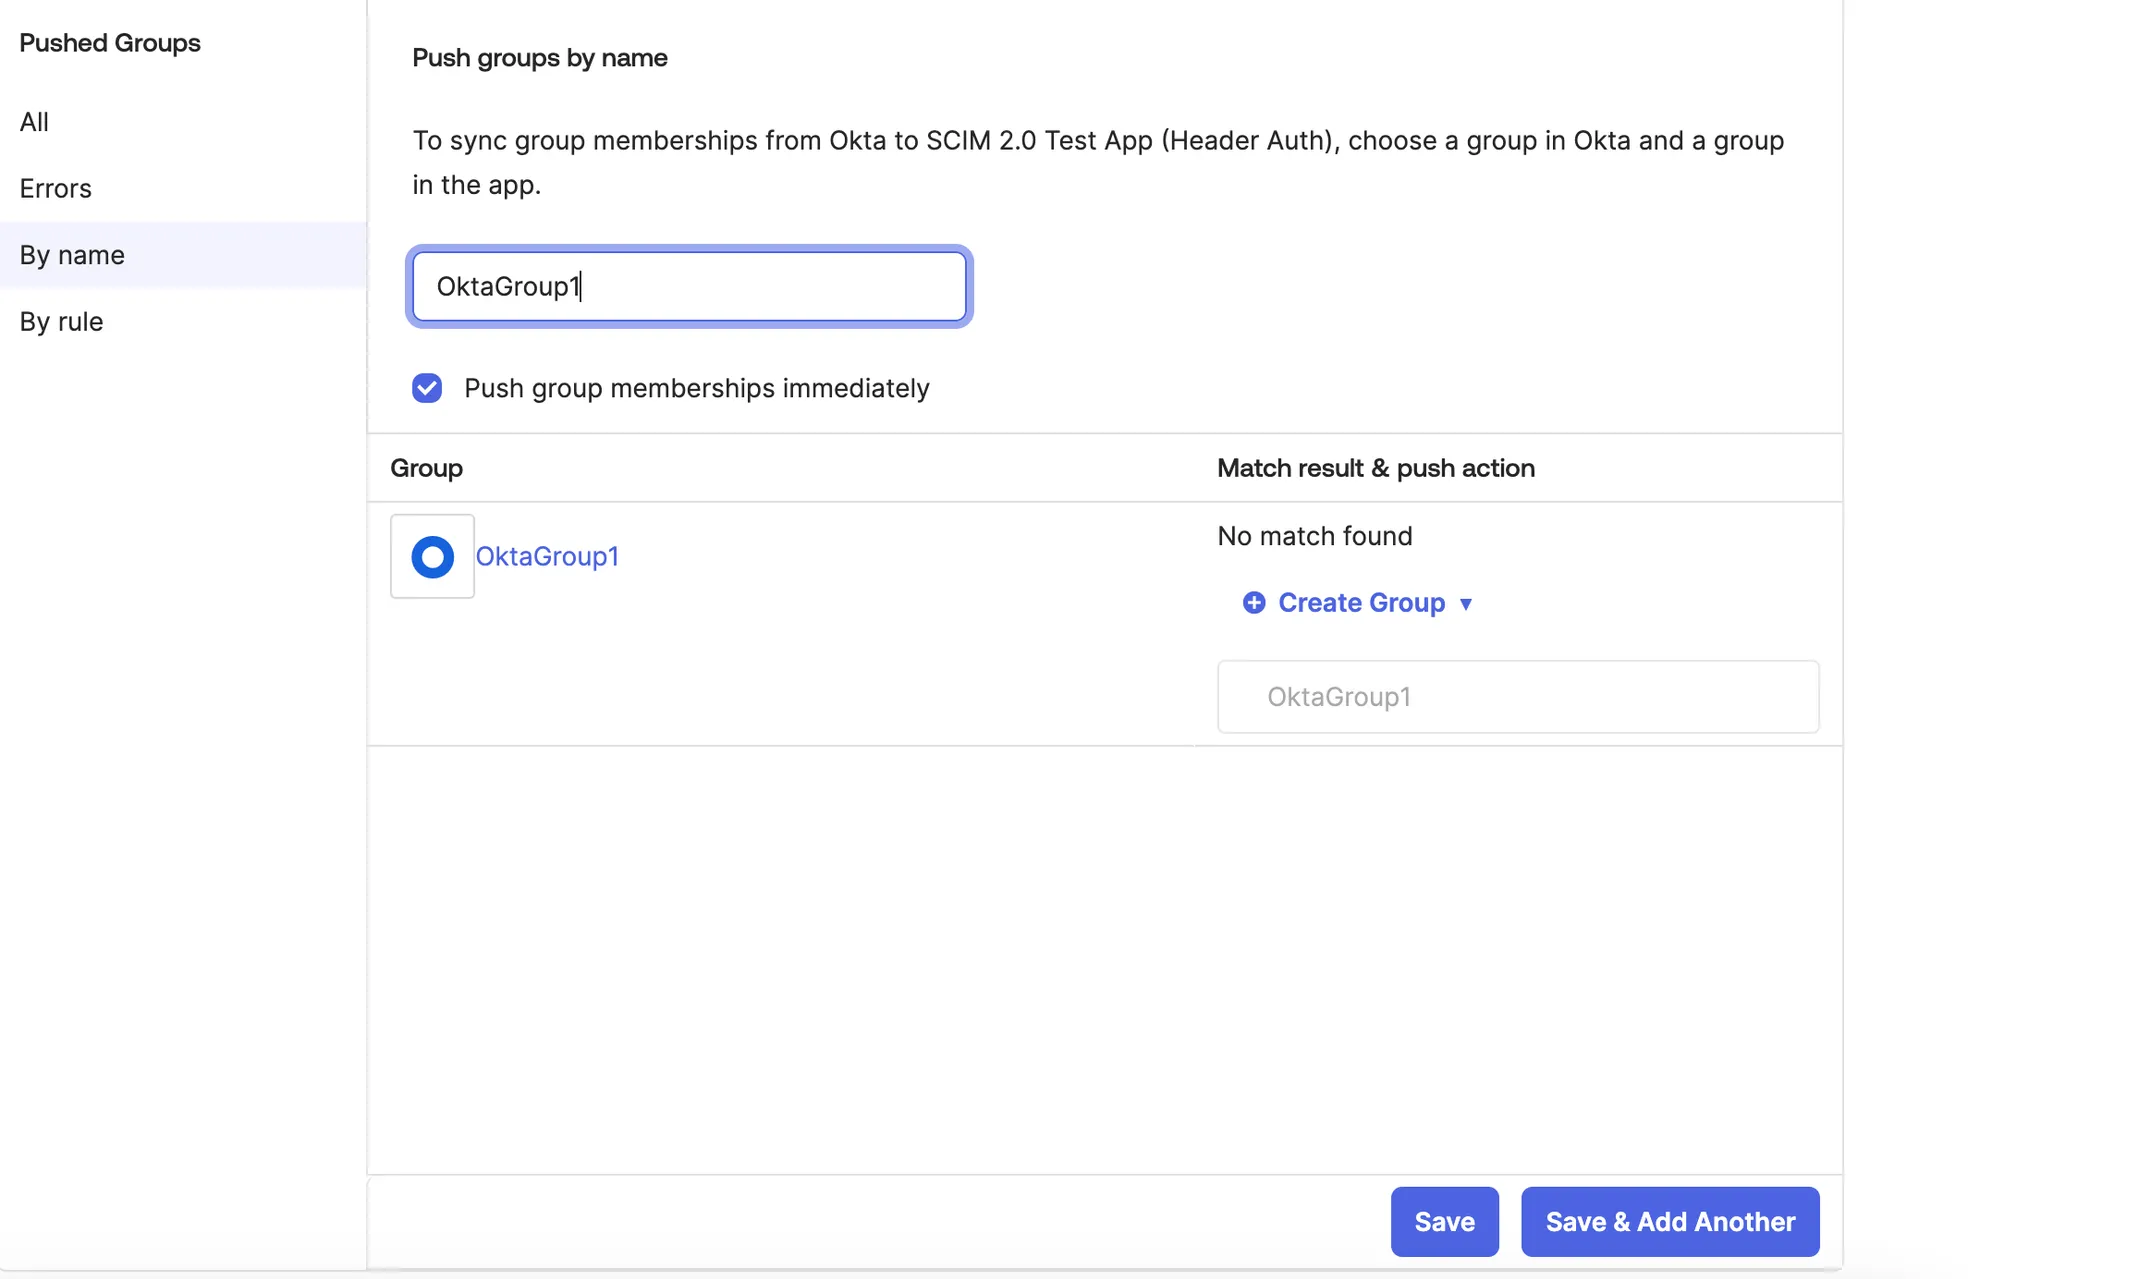
Task: Uncheck Push group memberships immediately
Action: click(427, 387)
